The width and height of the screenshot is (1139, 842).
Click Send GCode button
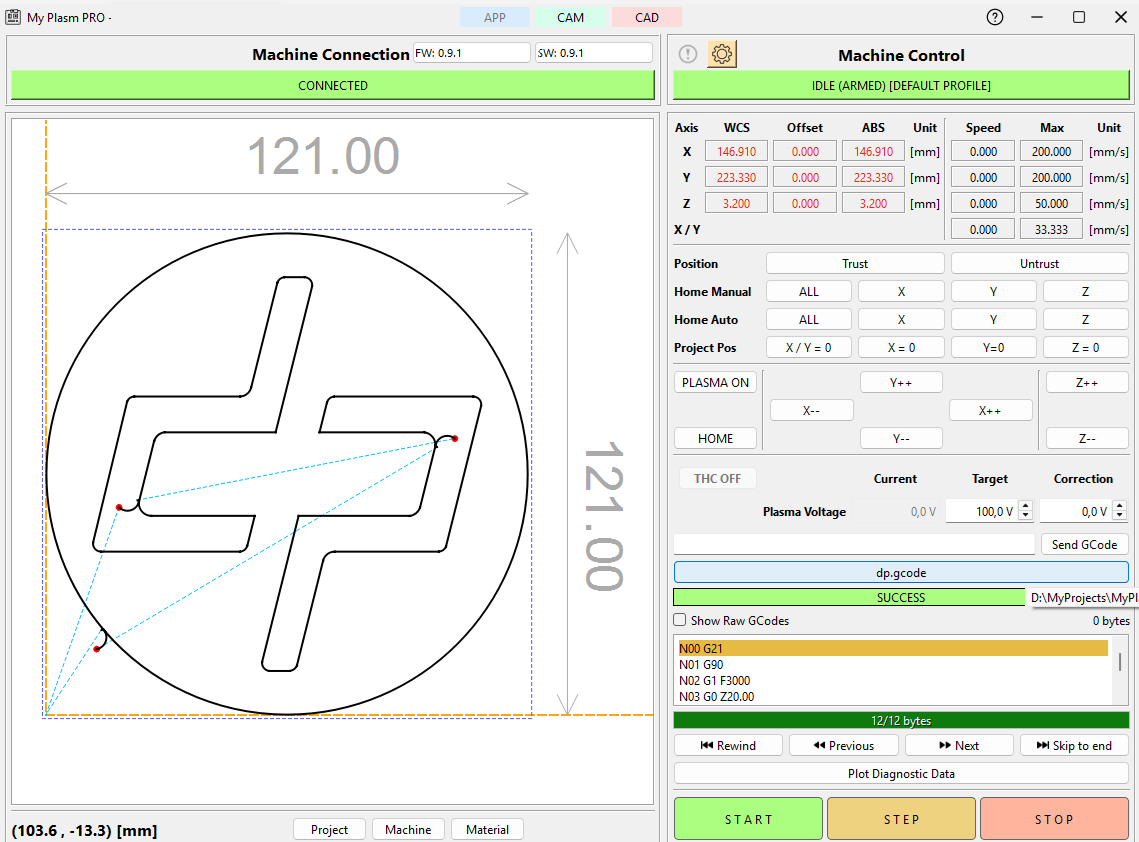pos(1085,544)
